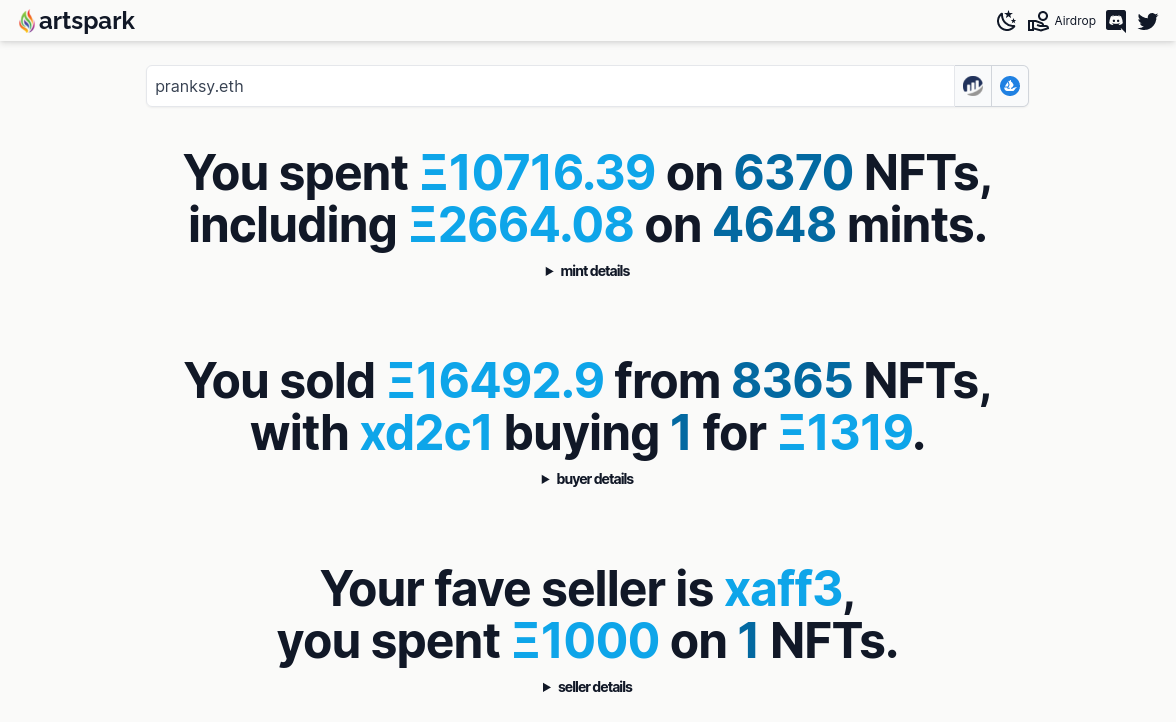Click the Ξ2664.08 mint spend amount
Viewport: 1176px width, 722px height.
coord(522,225)
